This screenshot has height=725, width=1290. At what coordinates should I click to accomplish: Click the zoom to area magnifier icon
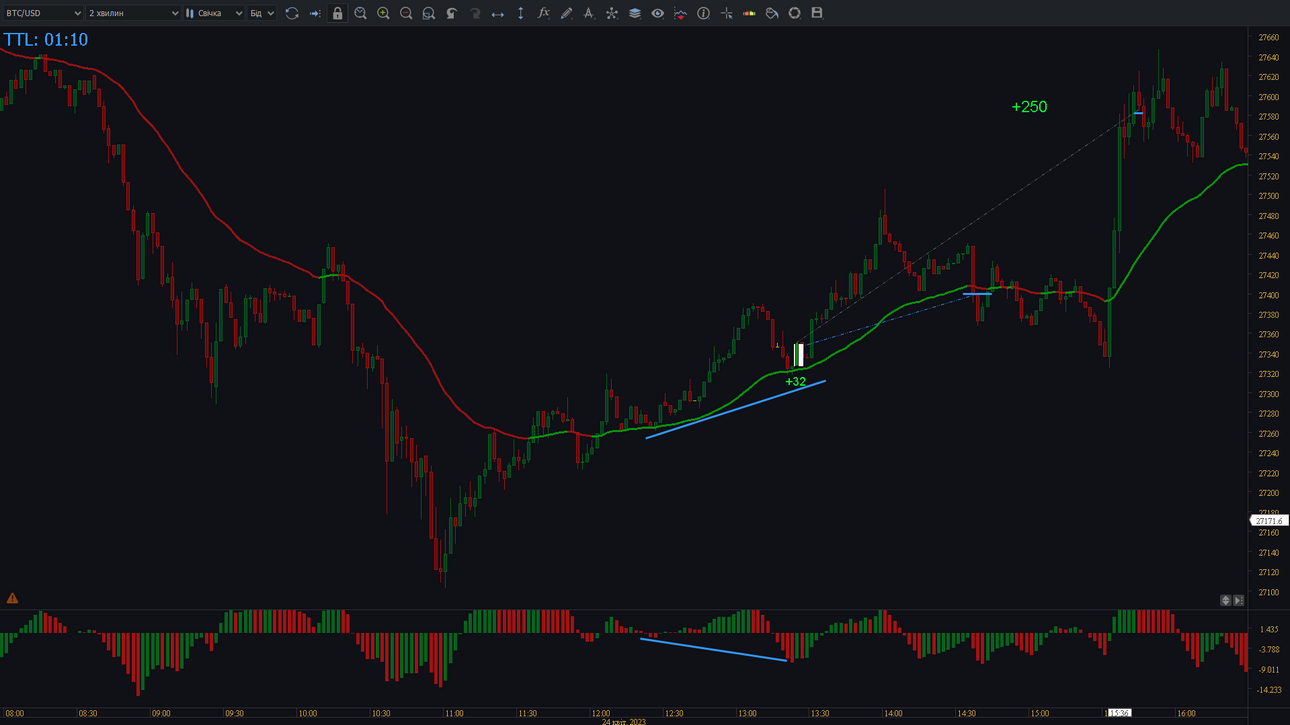pyautogui.click(x=429, y=13)
